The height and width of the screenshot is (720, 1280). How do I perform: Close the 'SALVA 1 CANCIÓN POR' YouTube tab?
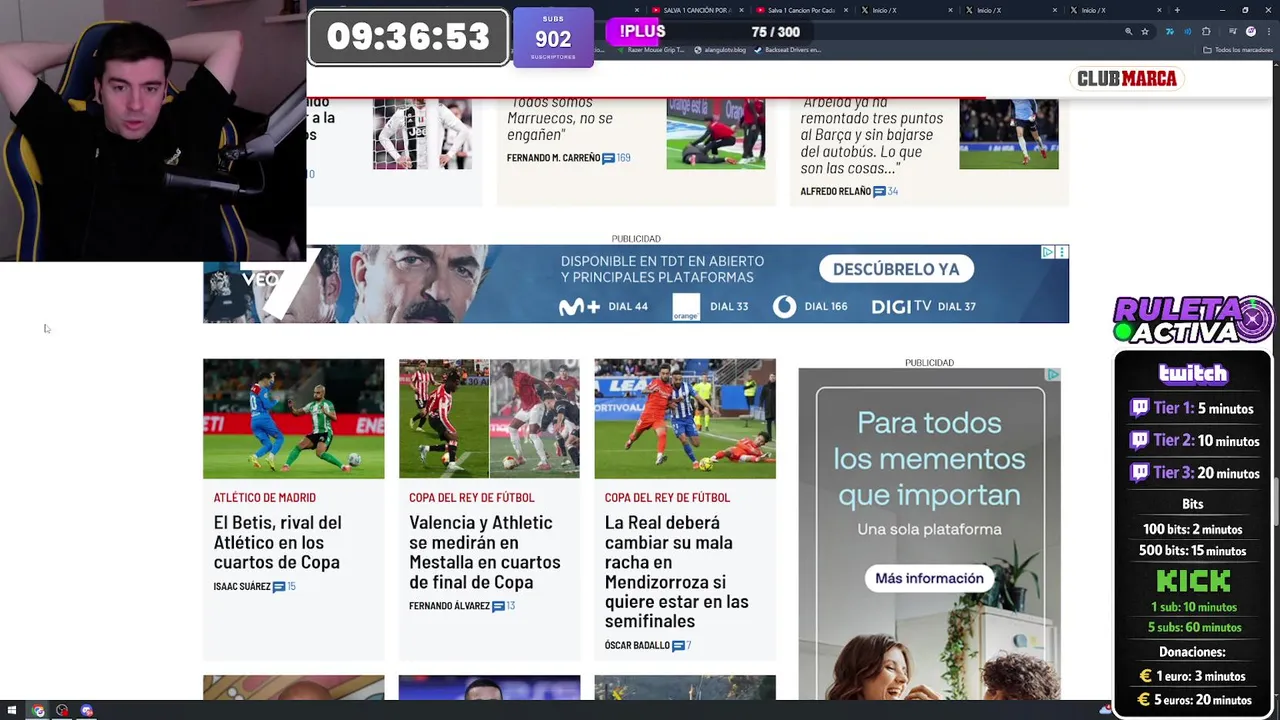point(742,10)
